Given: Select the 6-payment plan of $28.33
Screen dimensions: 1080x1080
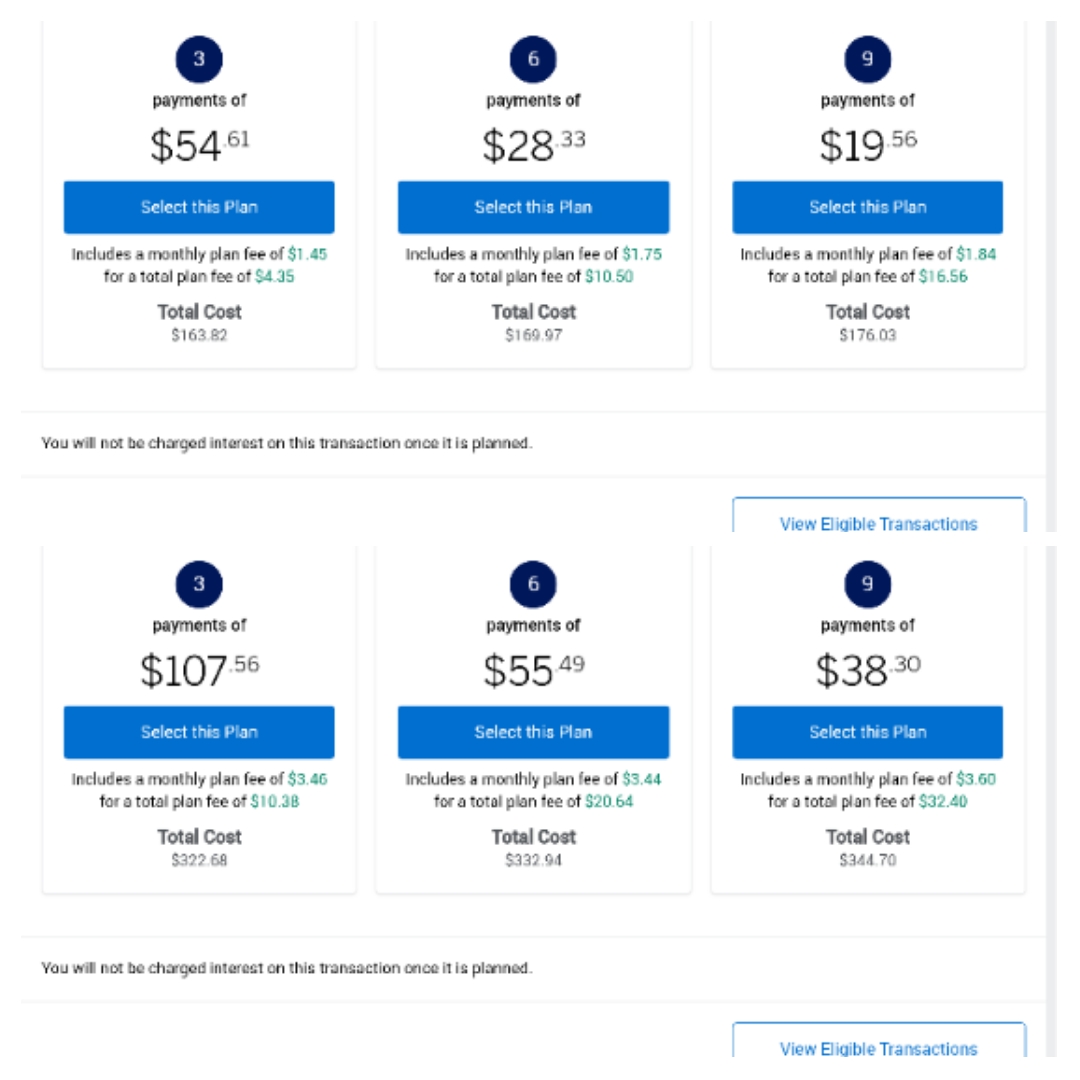Looking at the screenshot, I should (533, 207).
